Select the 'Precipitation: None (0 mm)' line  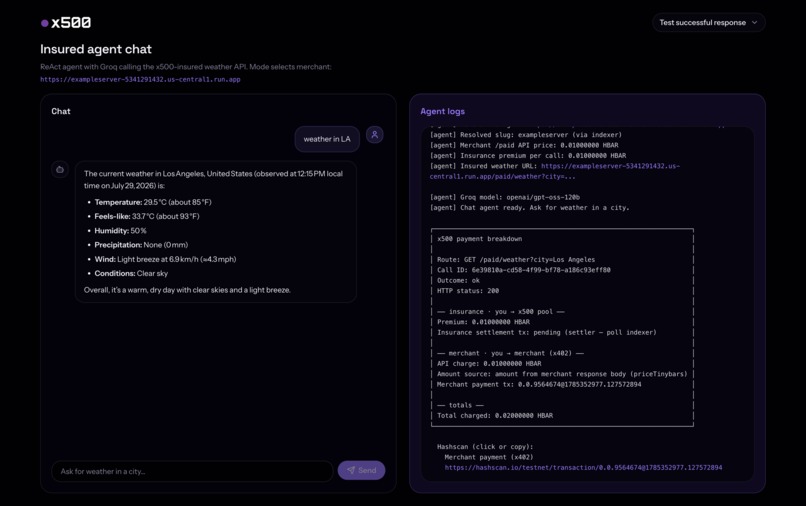tap(141, 245)
